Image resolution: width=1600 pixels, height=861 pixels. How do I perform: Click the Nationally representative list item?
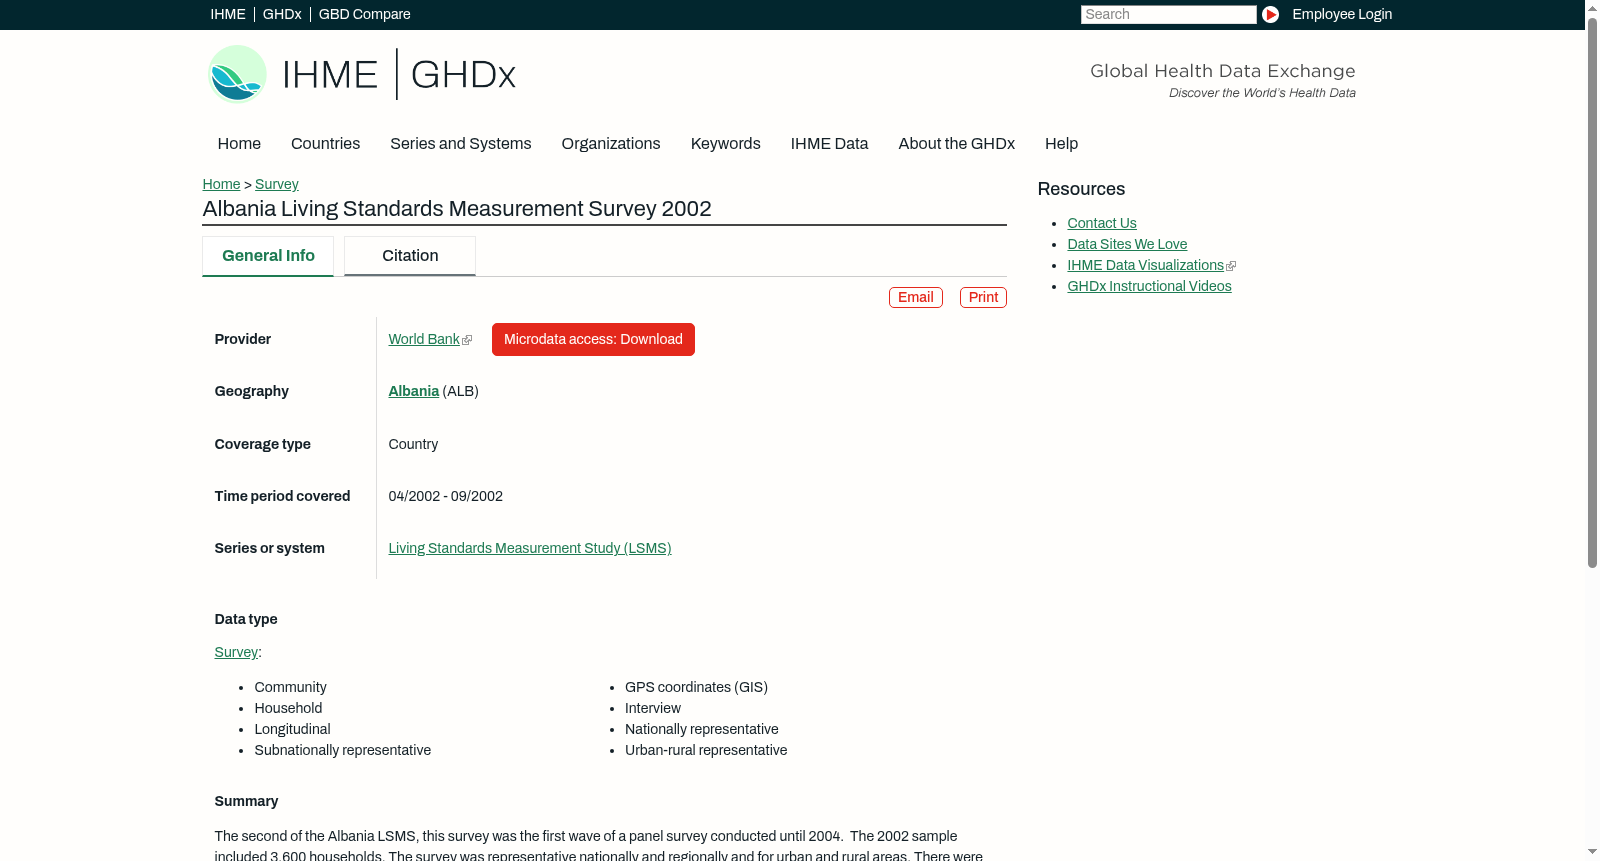click(x=702, y=729)
